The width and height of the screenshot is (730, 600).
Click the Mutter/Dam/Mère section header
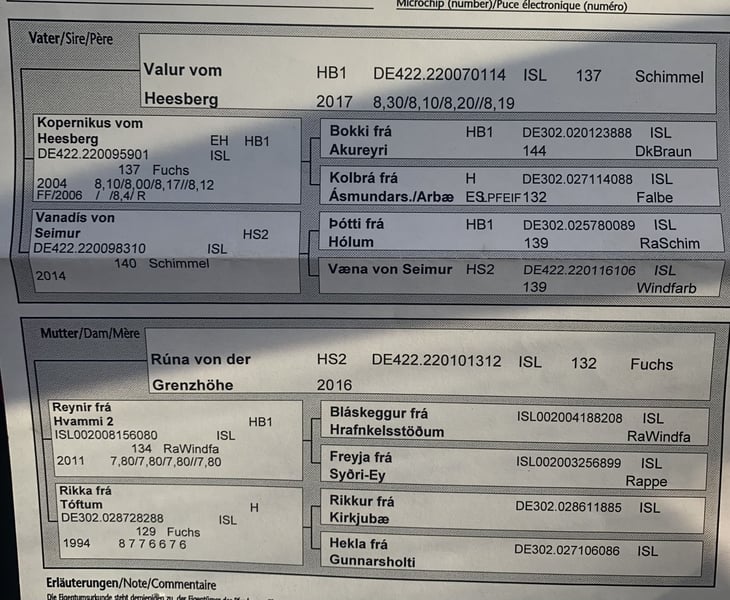point(90,333)
